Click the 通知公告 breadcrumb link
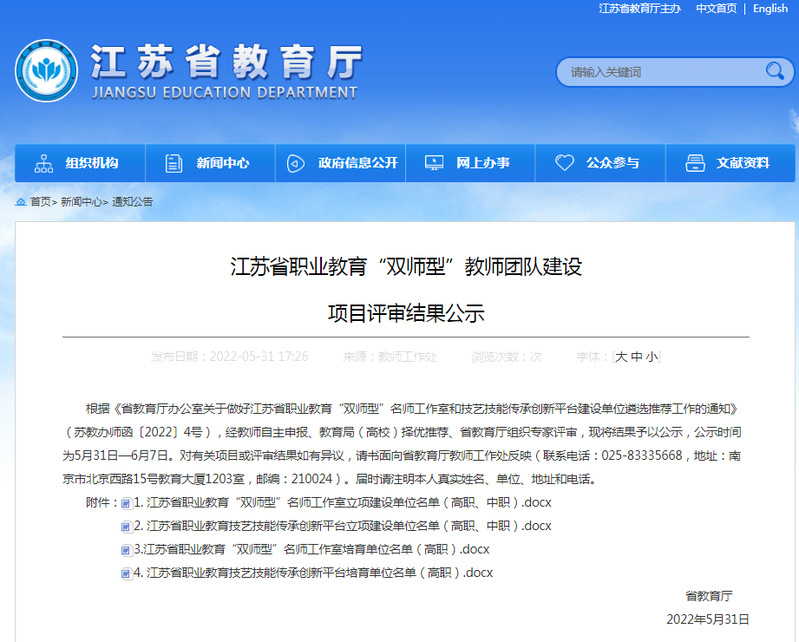This screenshot has height=642, width=799. pos(132,201)
